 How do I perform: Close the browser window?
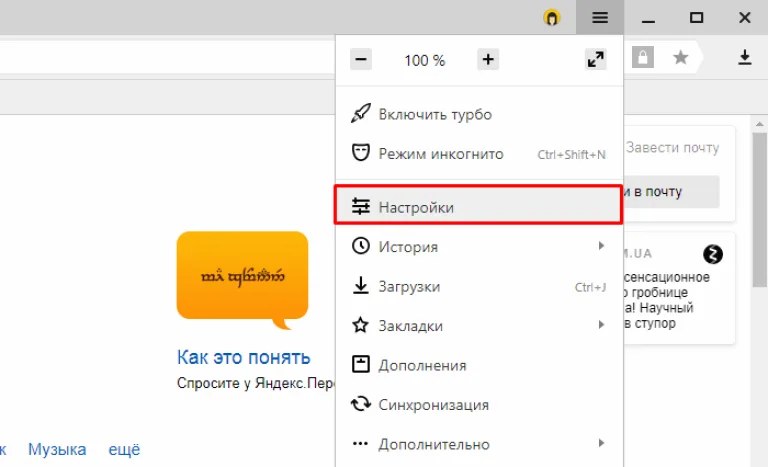coord(744,18)
